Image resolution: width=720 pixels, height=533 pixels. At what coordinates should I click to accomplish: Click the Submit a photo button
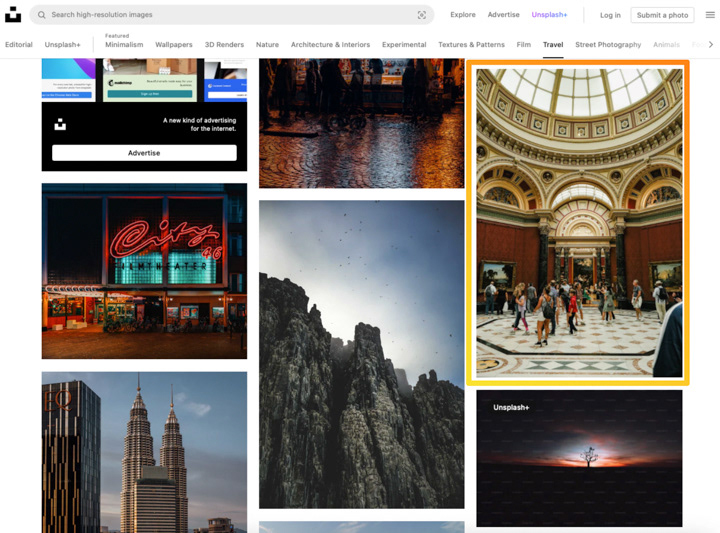pyautogui.click(x=662, y=15)
